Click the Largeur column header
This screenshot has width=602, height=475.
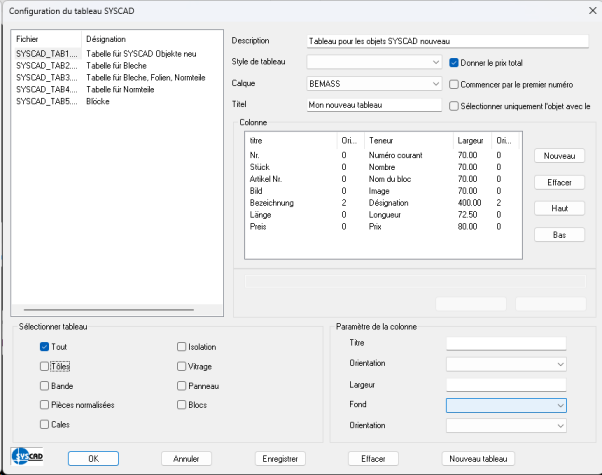[x=473, y=141]
